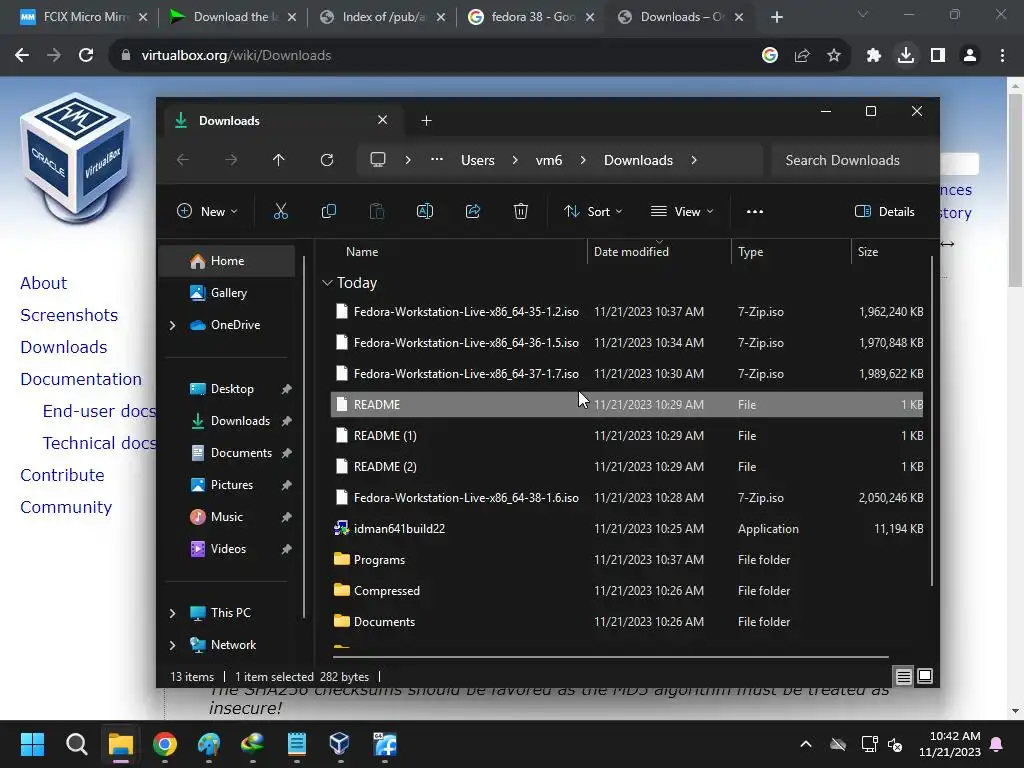Viewport: 1024px width, 768px height.
Task: Open the New dropdown in Explorer
Action: coord(207,212)
